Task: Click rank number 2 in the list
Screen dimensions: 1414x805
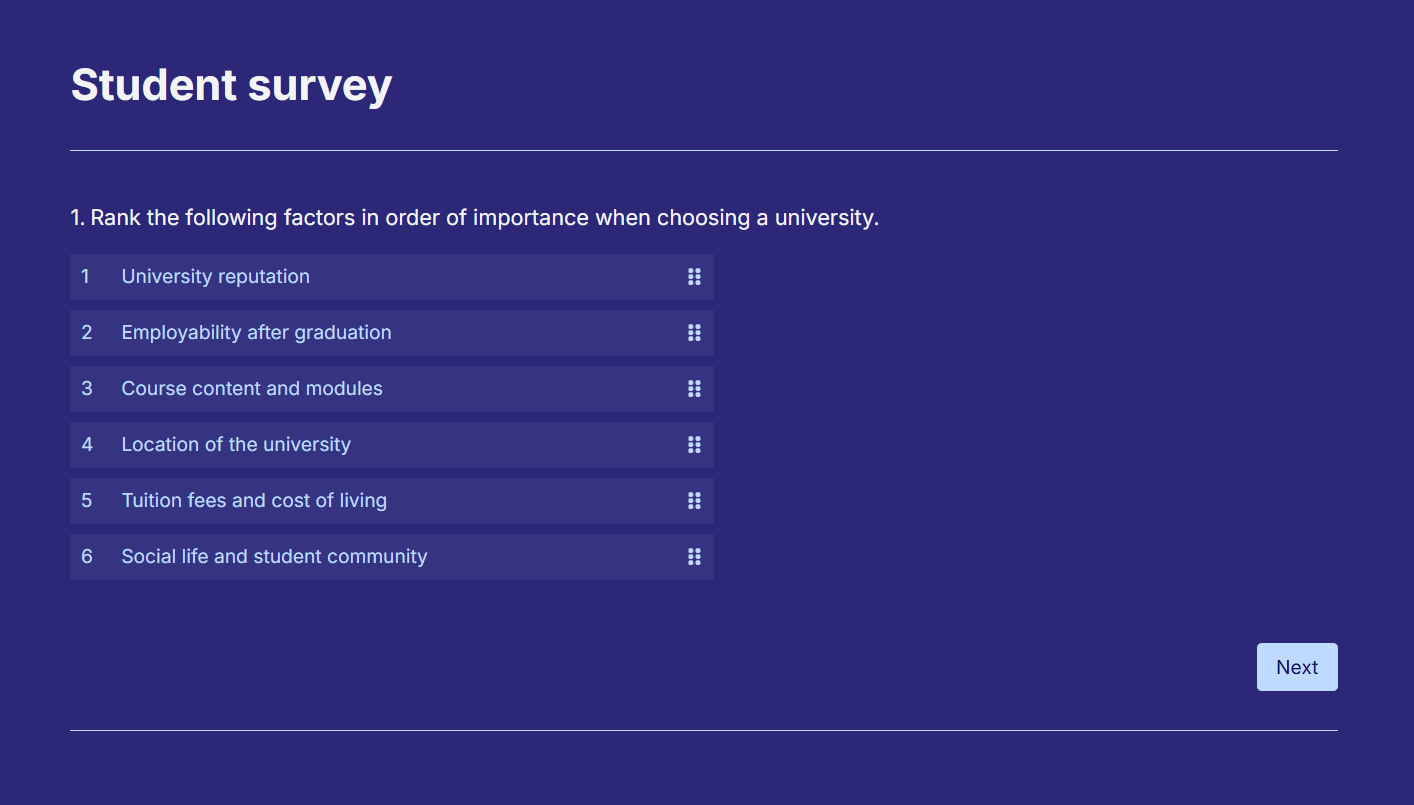Action: (x=87, y=333)
